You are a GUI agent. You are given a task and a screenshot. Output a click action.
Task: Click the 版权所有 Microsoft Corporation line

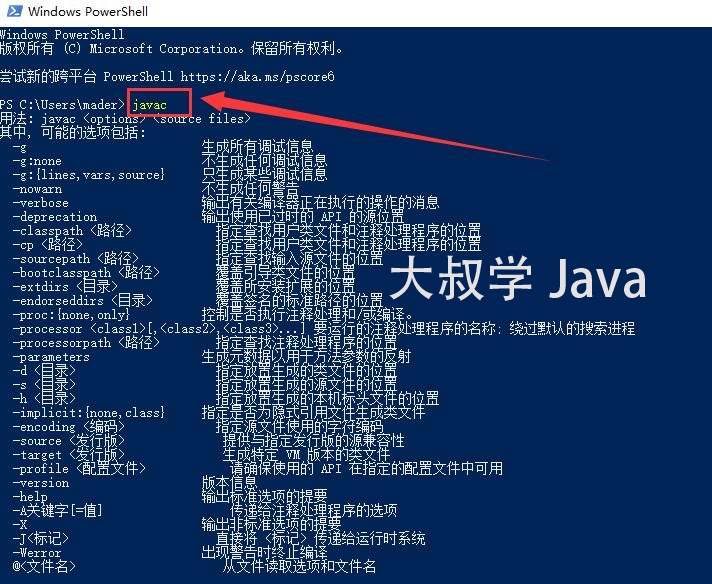point(172,49)
